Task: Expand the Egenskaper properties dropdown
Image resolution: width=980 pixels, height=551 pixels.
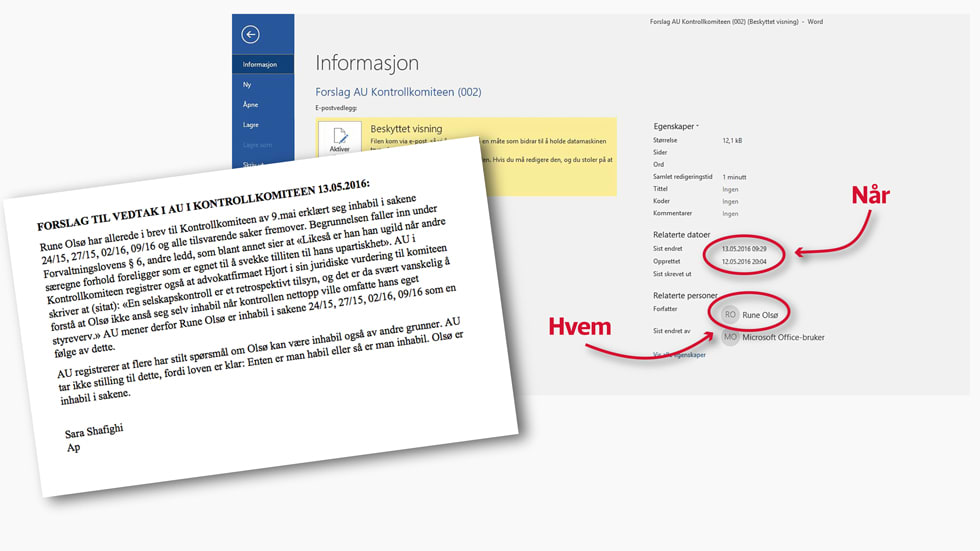Action: [x=676, y=126]
